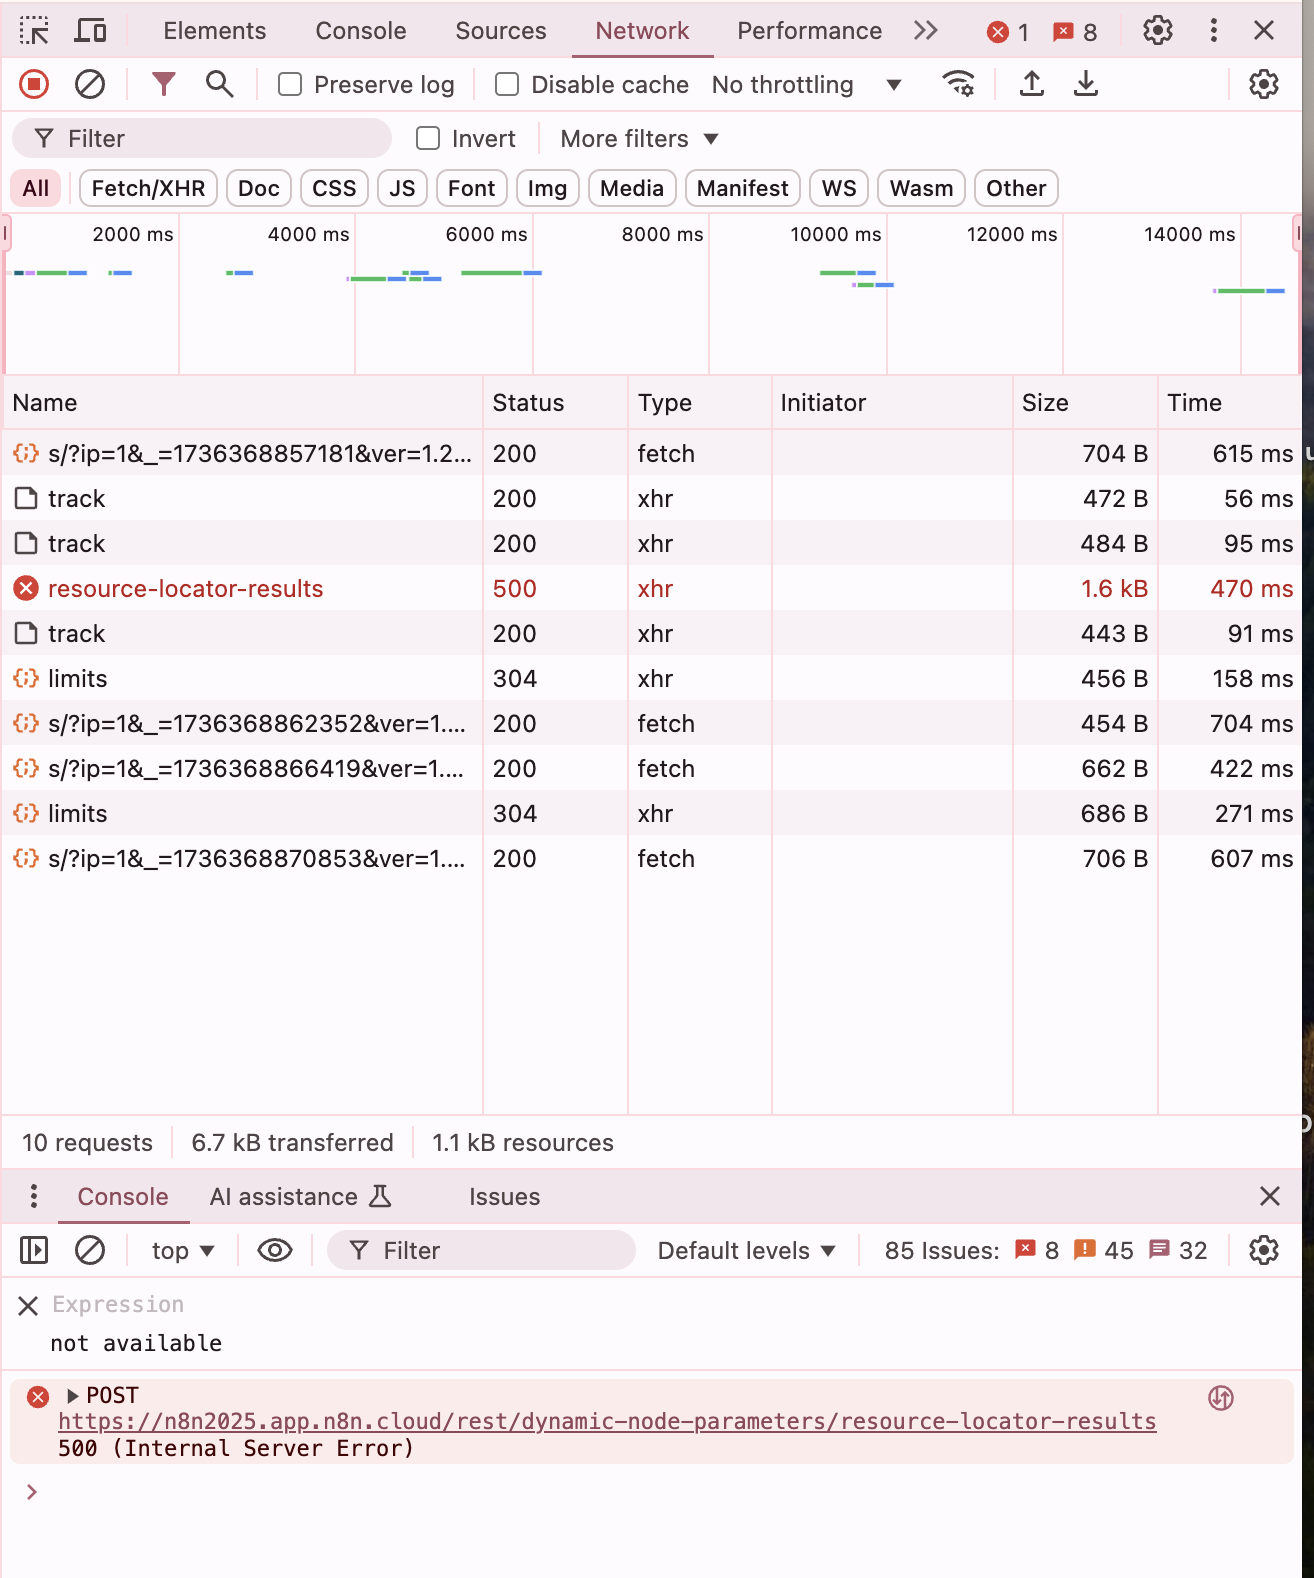This screenshot has height=1578, width=1314.
Task: Filter requests by JS type
Action: click(x=402, y=188)
